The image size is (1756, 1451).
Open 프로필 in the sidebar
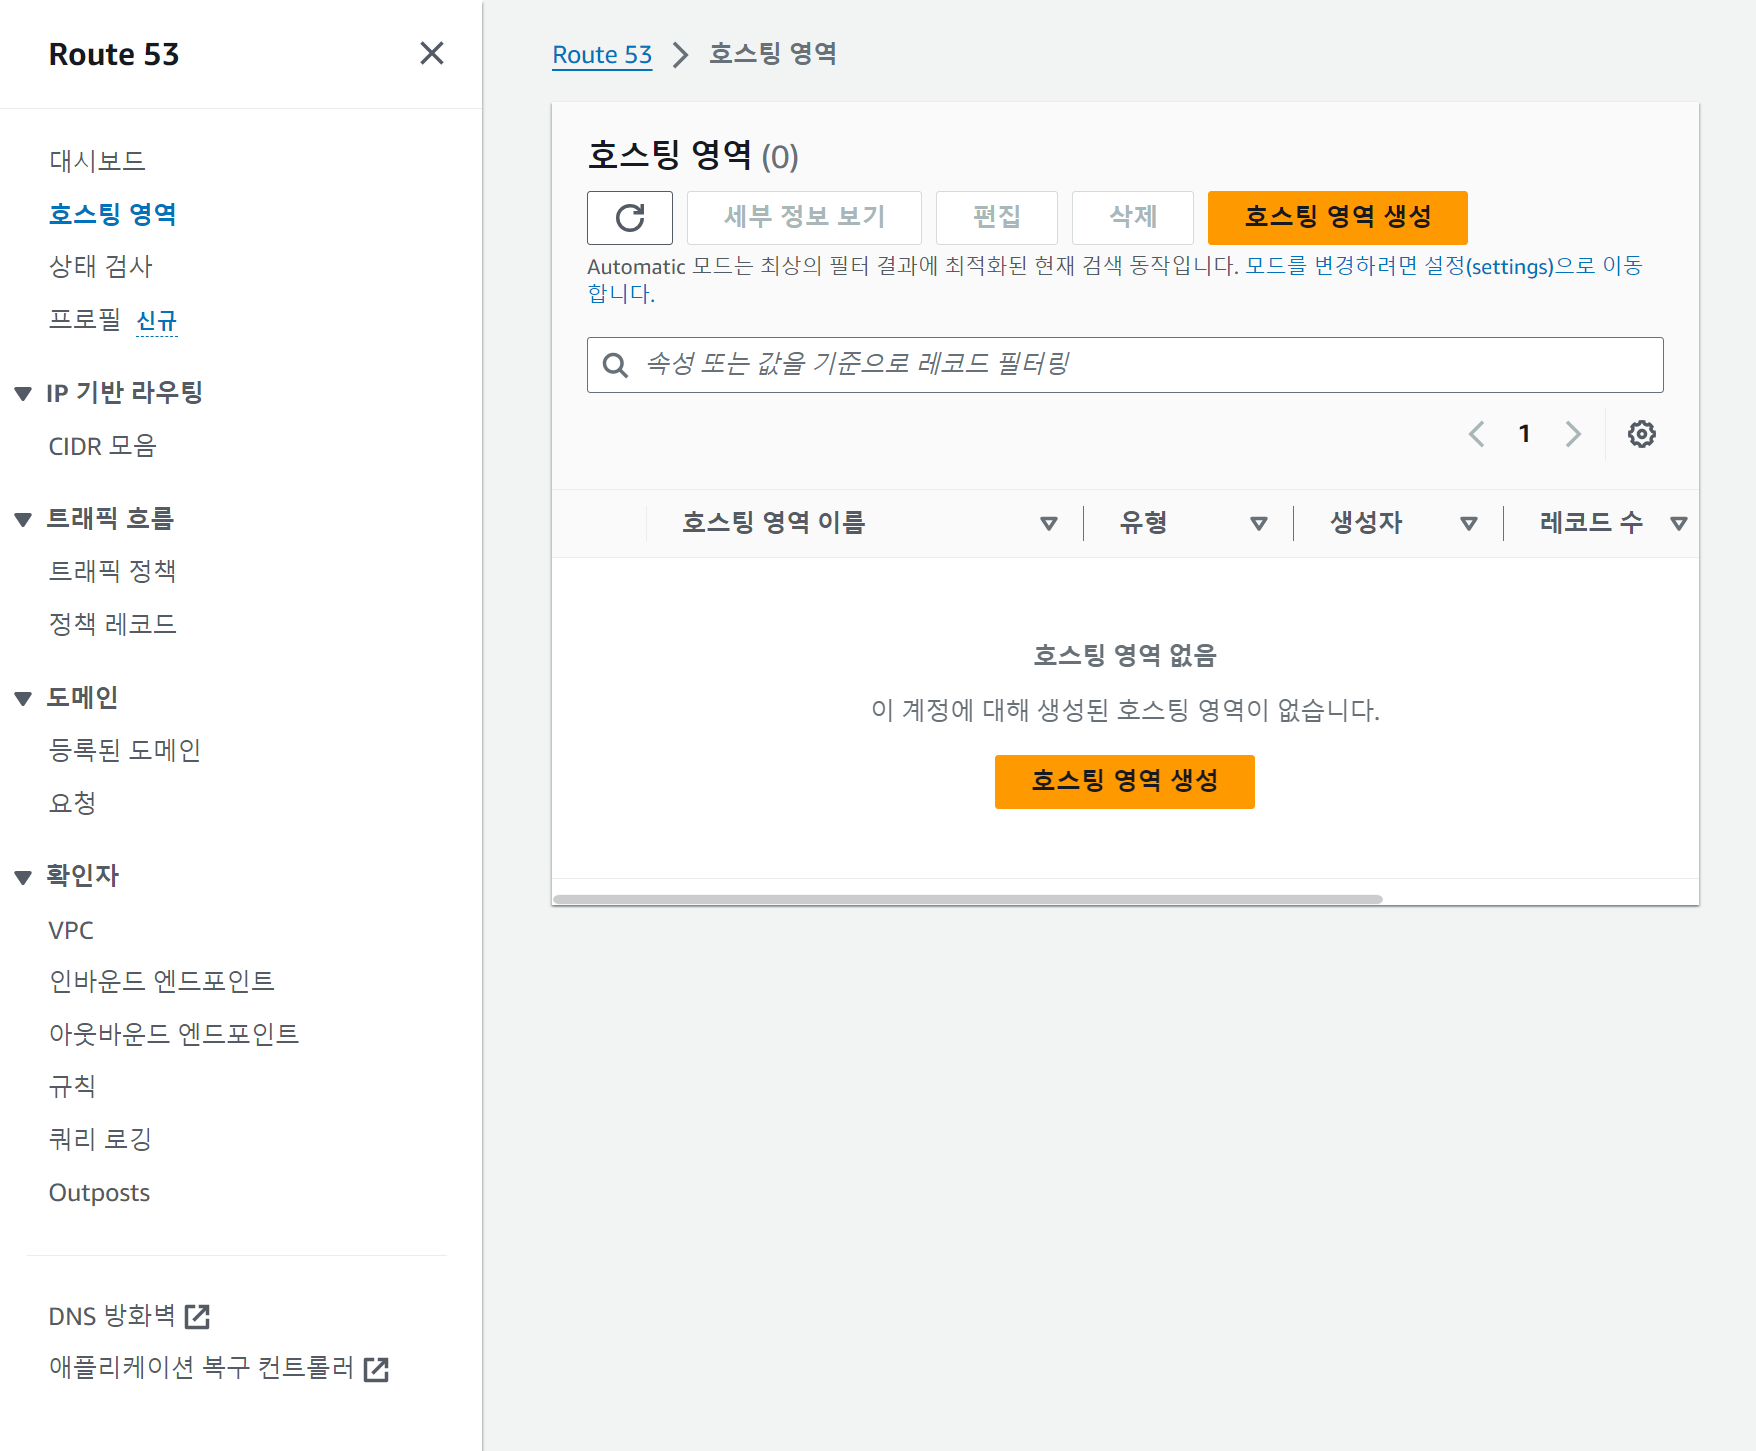pyautogui.click(x=85, y=319)
